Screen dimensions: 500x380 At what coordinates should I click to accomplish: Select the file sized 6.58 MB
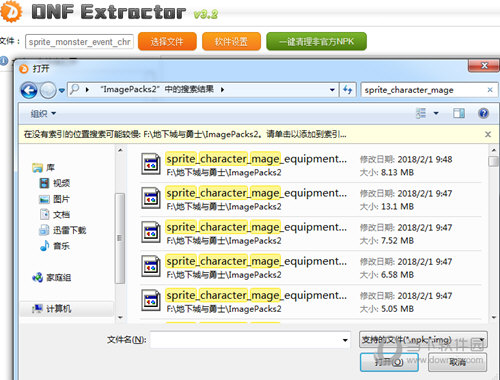(x=311, y=268)
